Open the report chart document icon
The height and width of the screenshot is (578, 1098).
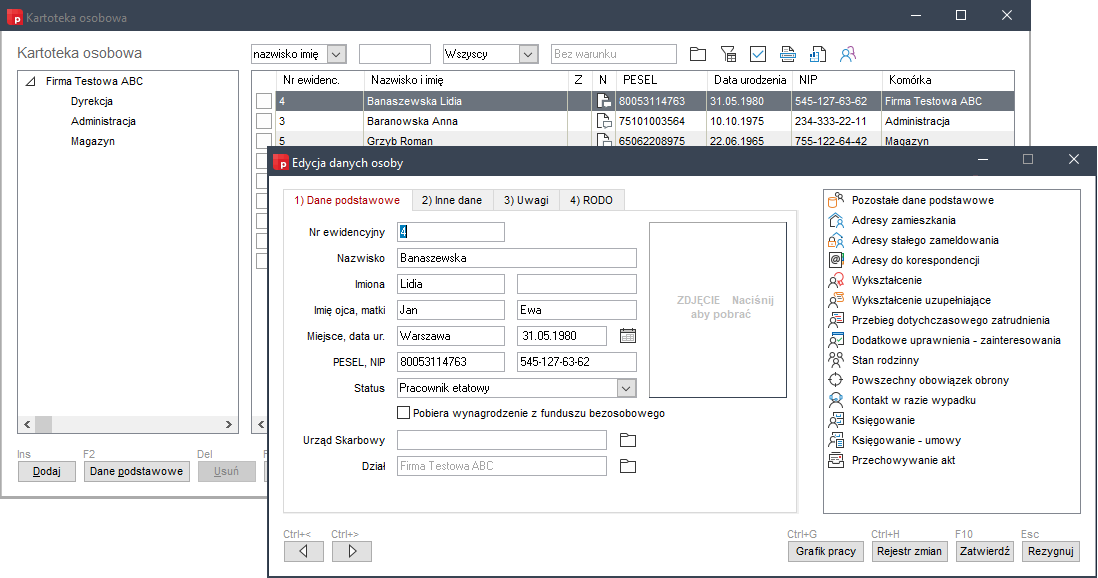click(818, 54)
